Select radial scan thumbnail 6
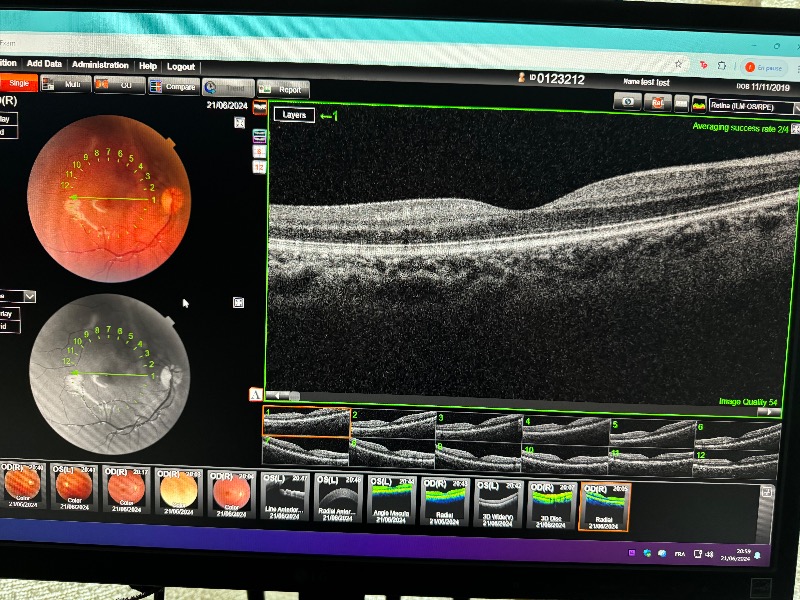The height and width of the screenshot is (600, 800). 738,436
